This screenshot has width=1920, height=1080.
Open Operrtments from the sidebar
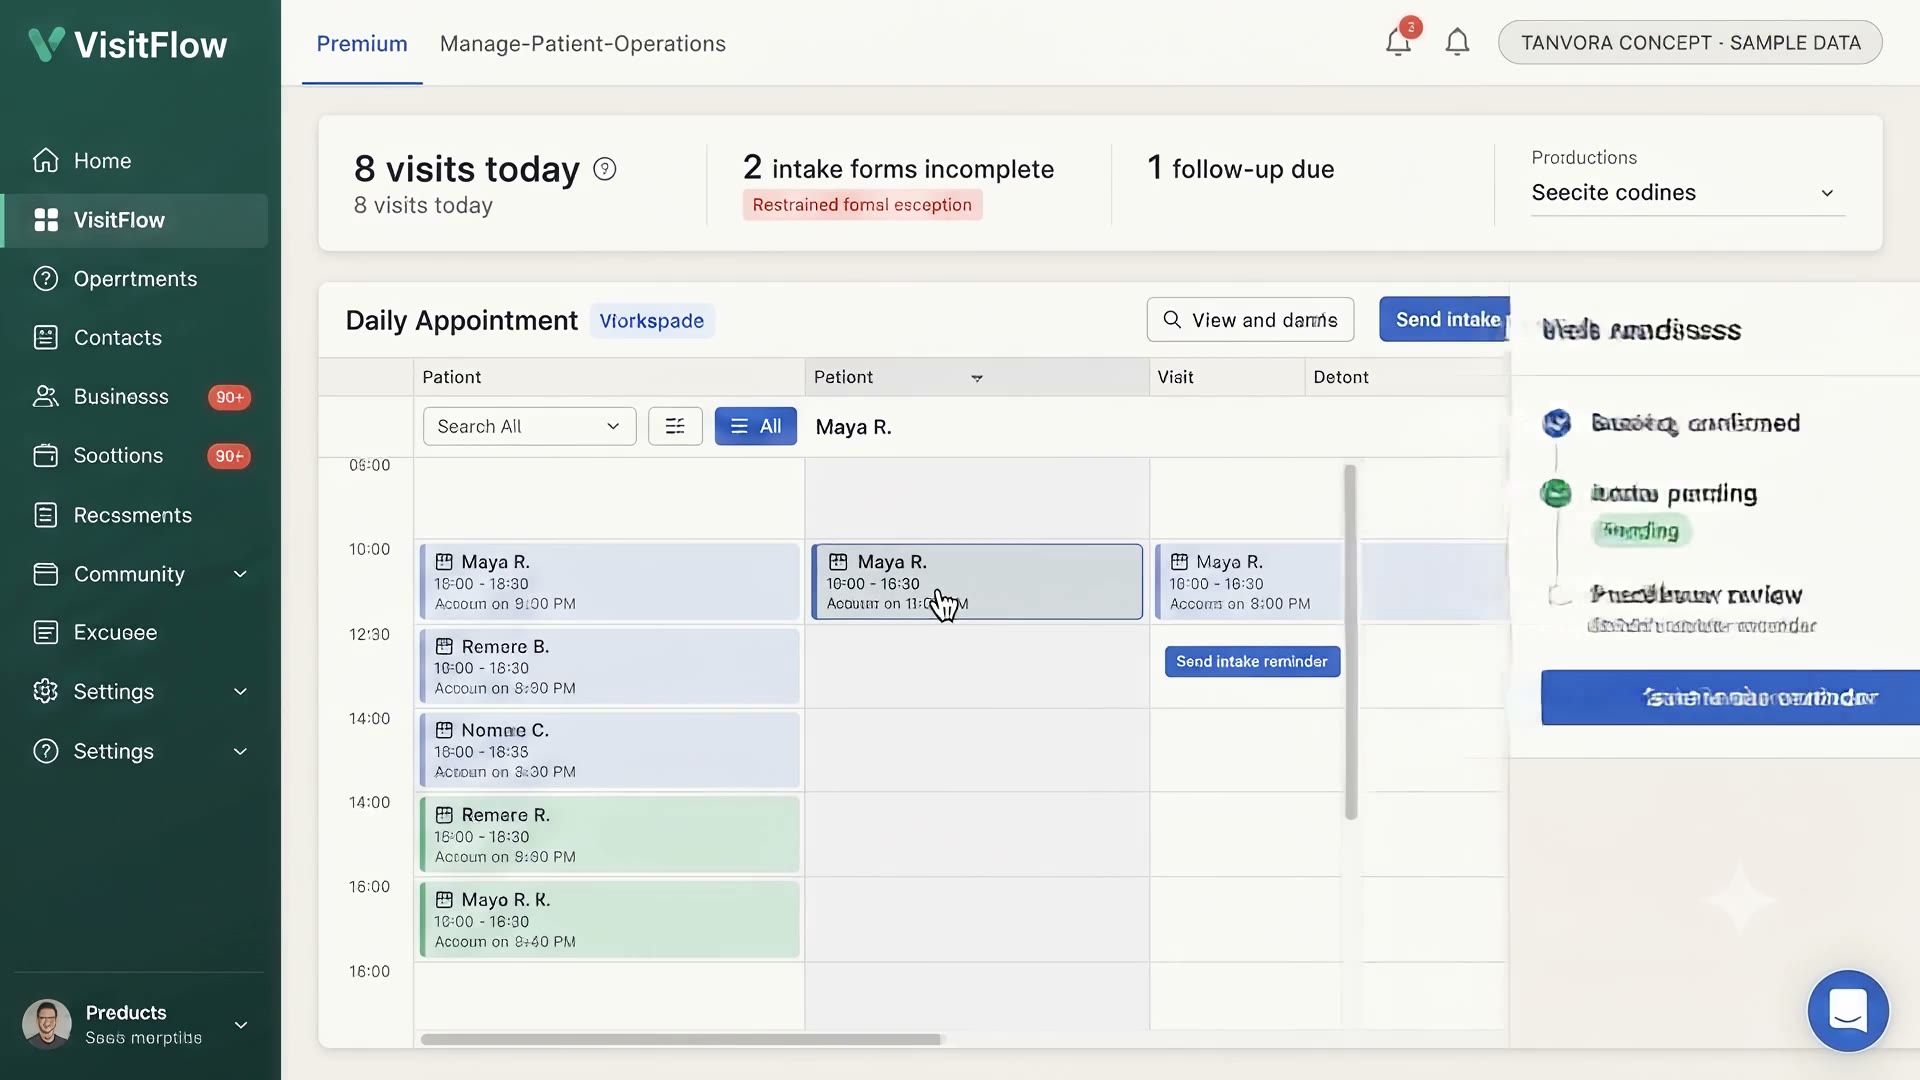[135, 279]
